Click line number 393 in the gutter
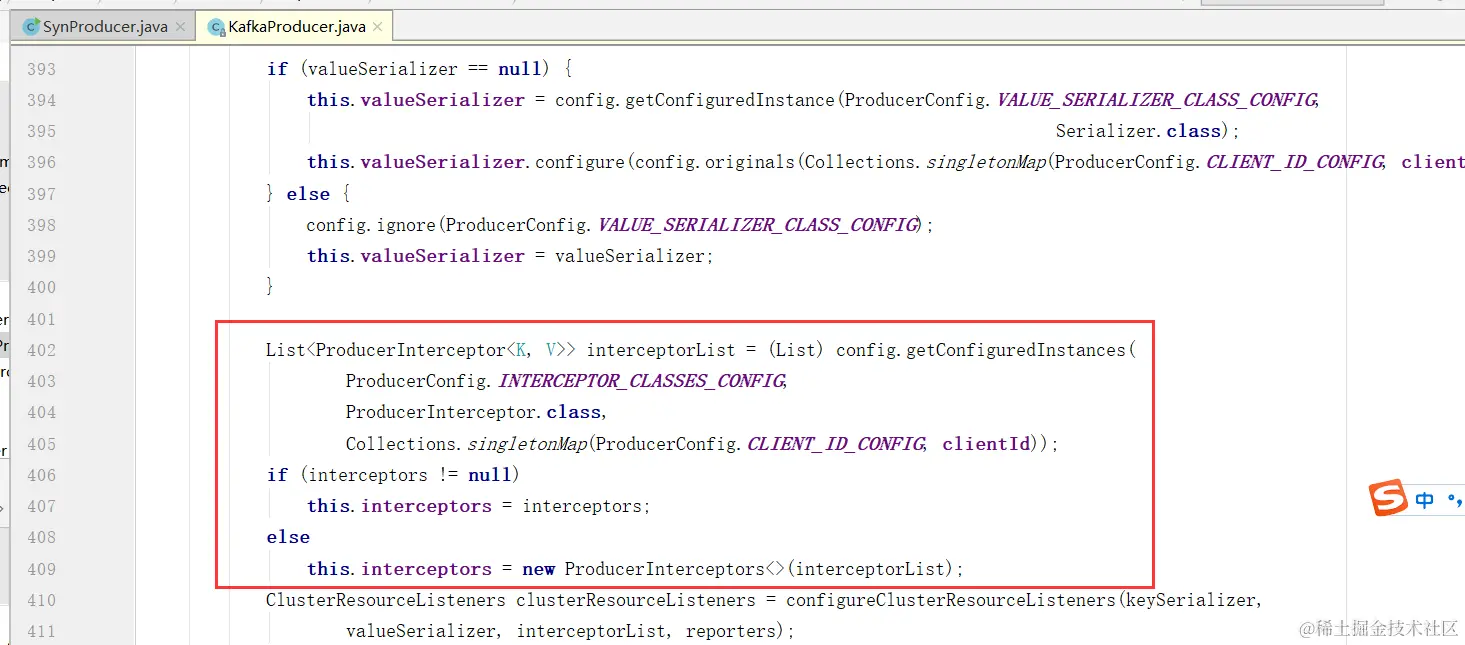Screen dimensions: 1465x645 tap(41, 69)
